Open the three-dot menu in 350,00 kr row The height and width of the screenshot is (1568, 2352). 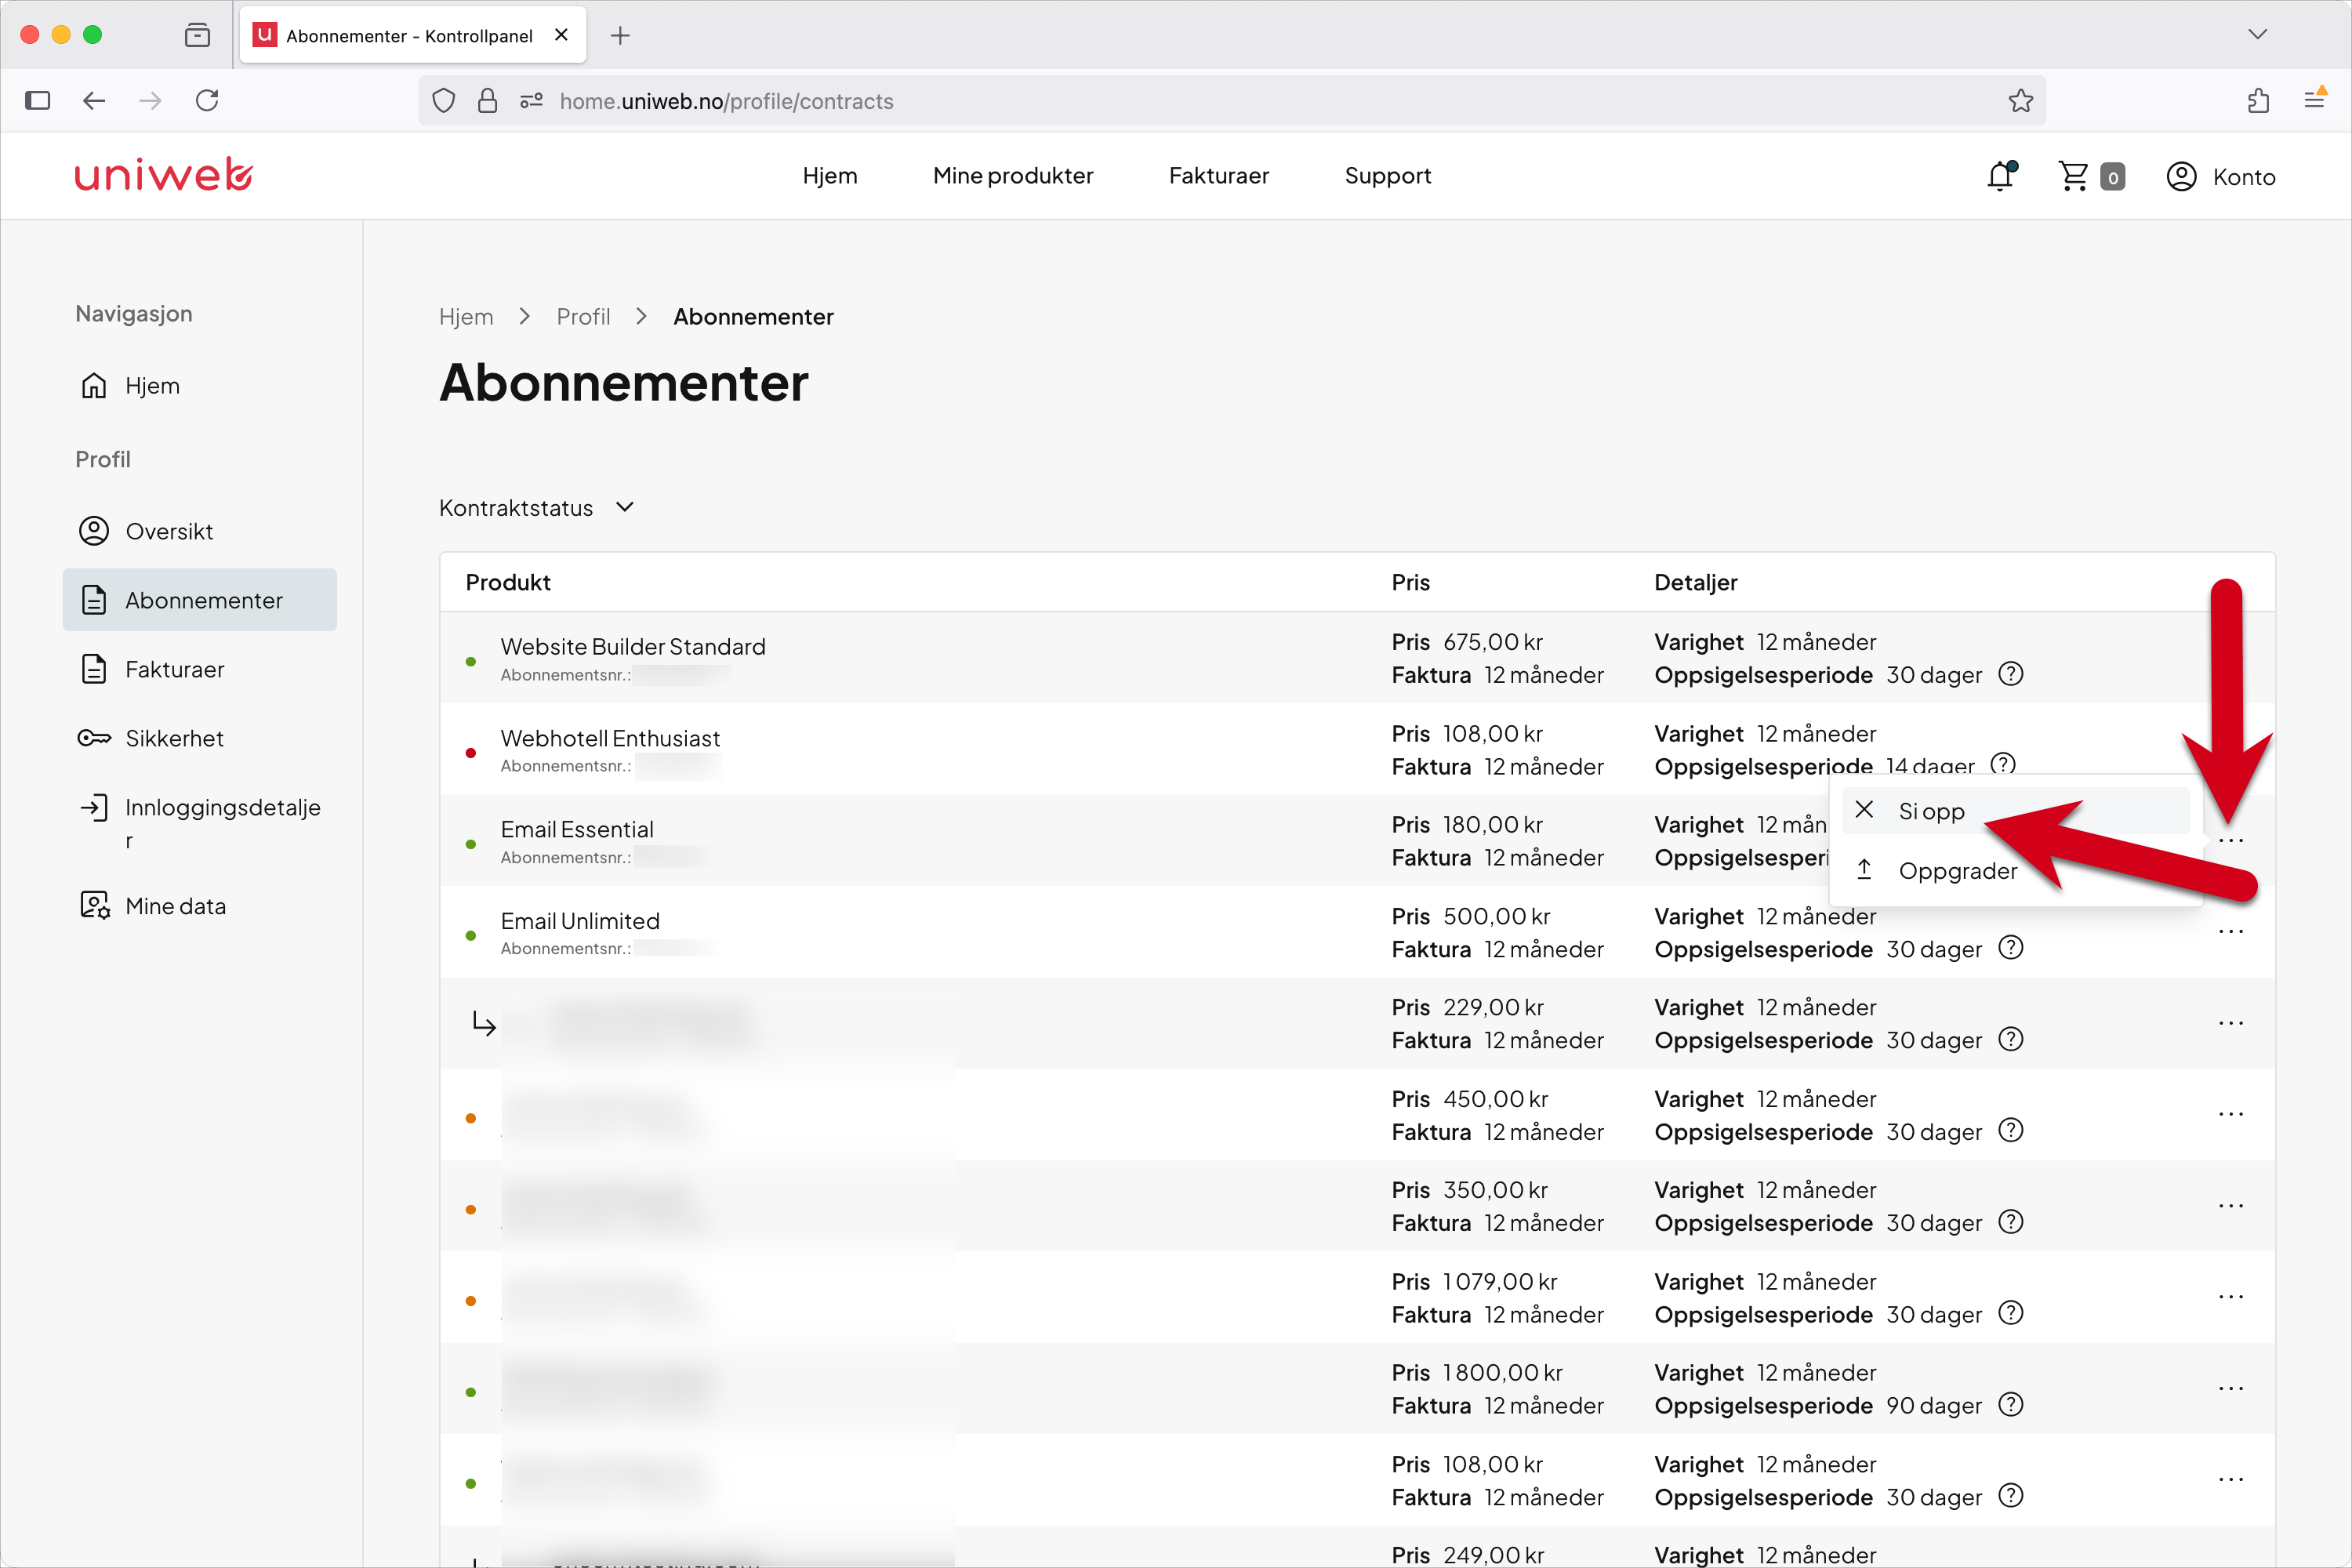(x=2230, y=1206)
